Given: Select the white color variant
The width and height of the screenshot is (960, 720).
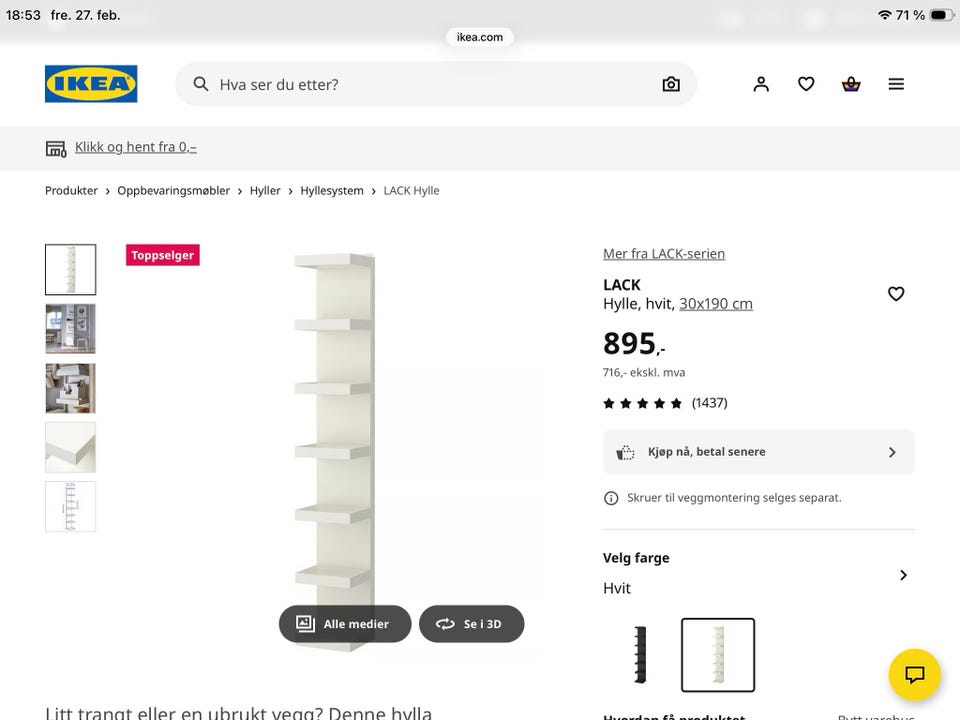Looking at the screenshot, I should click(x=718, y=655).
